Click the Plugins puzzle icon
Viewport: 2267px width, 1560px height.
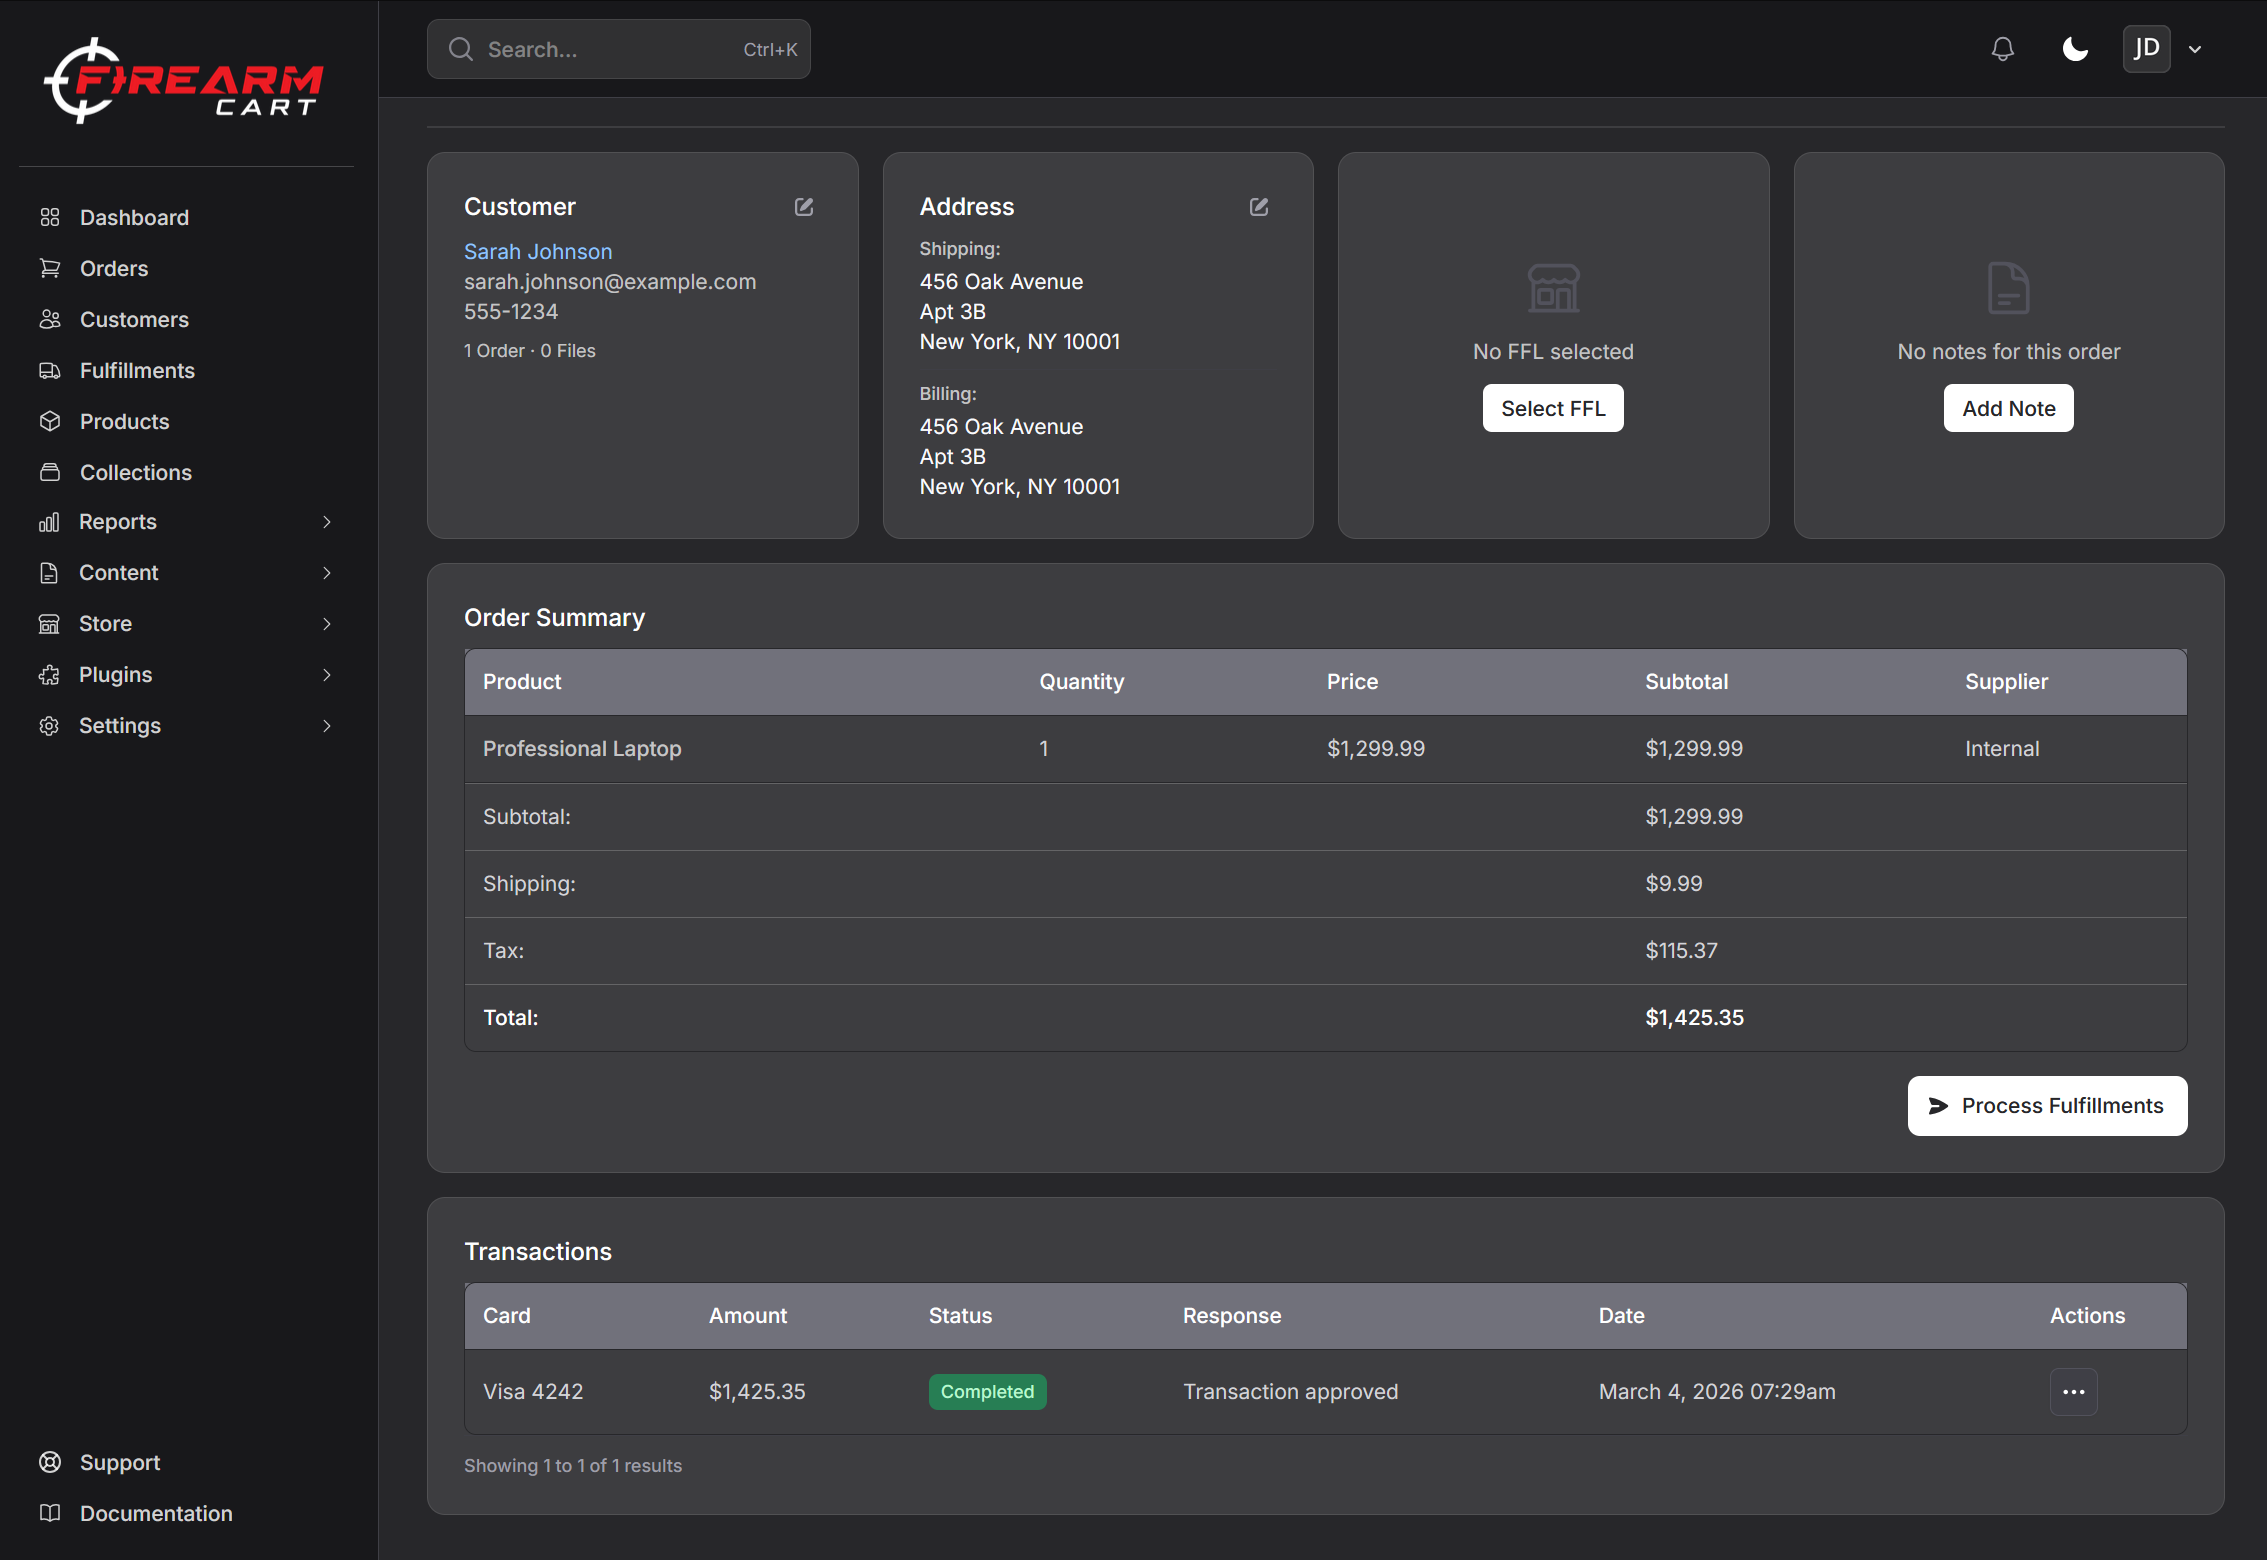49,675
